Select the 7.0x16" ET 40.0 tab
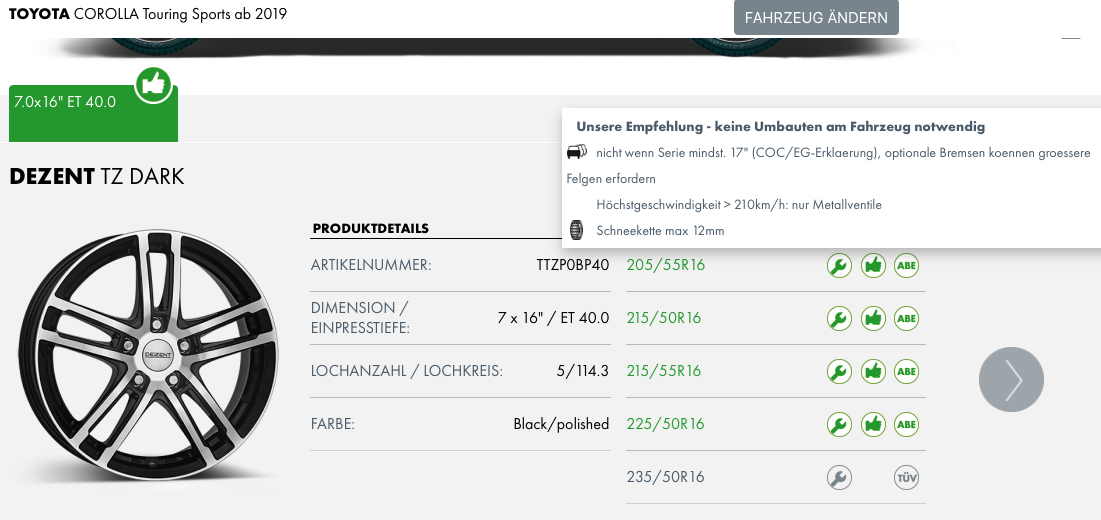Viewport: 1101px width, 520px height. coord(93,114)
